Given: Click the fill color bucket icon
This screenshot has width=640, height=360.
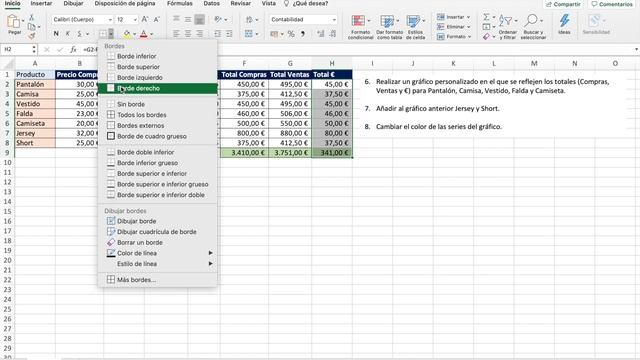Looking at the screenshot, I should pos(127,34).
